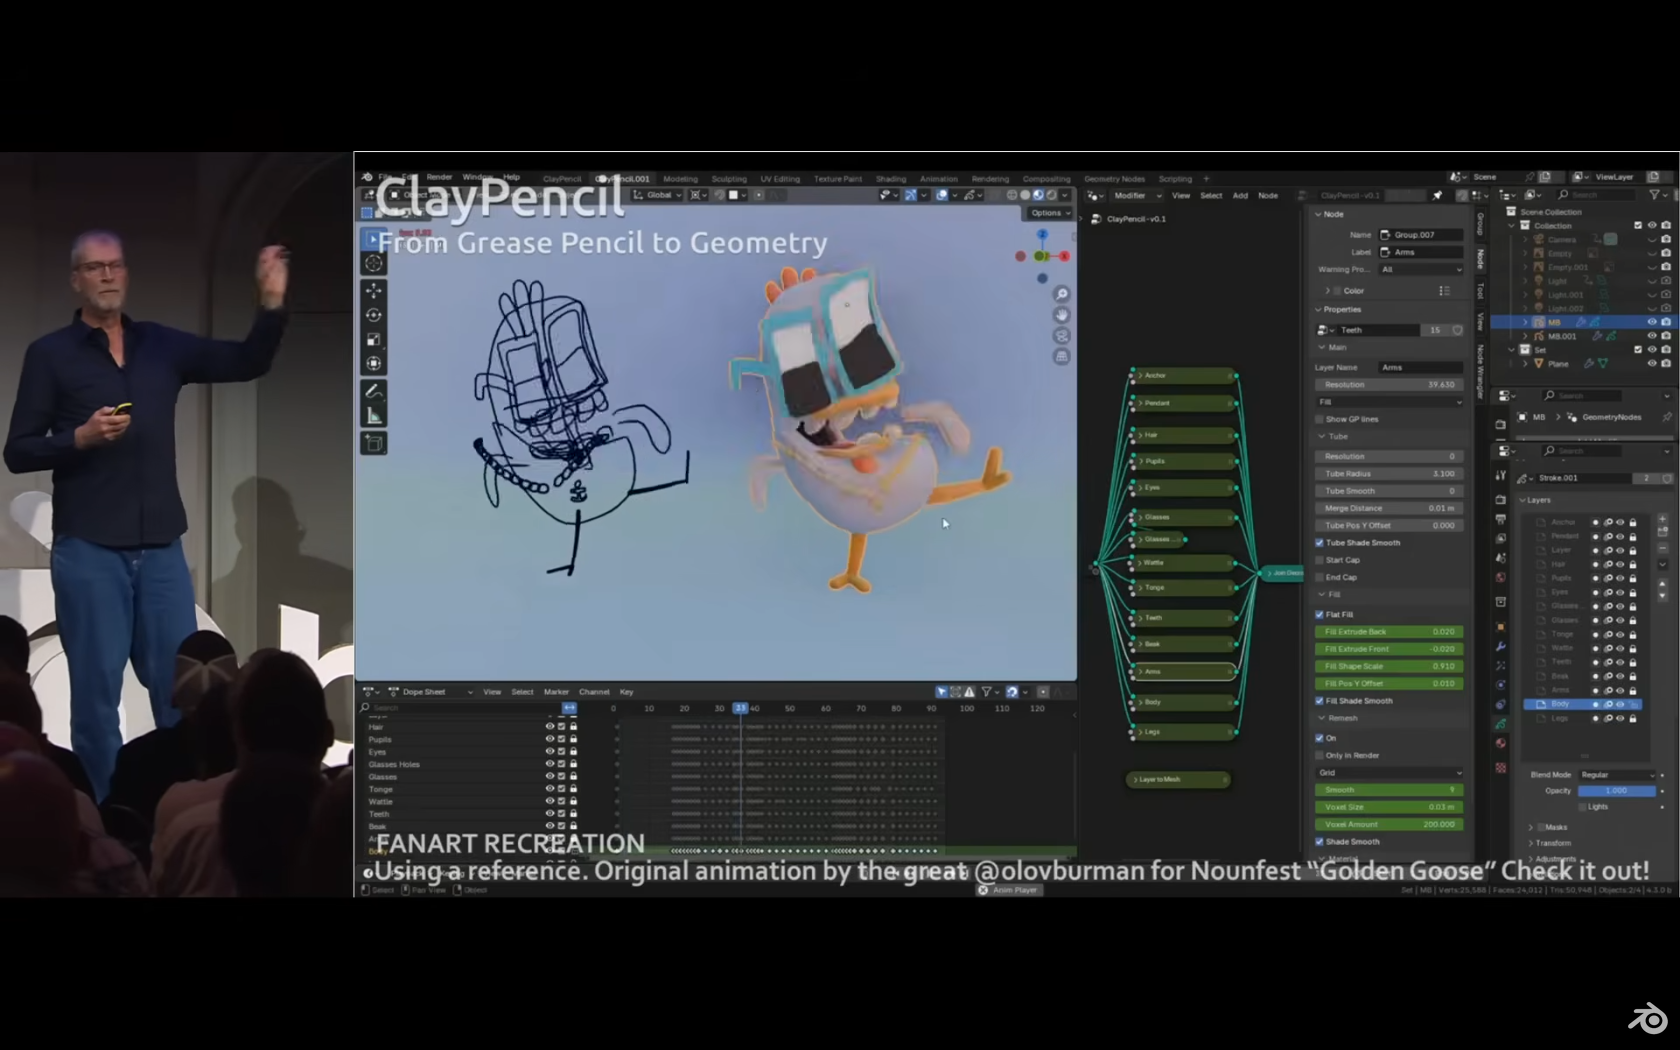The width and height of the screenshot is (1680, 1050).
Task: Open the Global transform orientation dropdown
Action: pyautogui.click(x=658, y=195)
